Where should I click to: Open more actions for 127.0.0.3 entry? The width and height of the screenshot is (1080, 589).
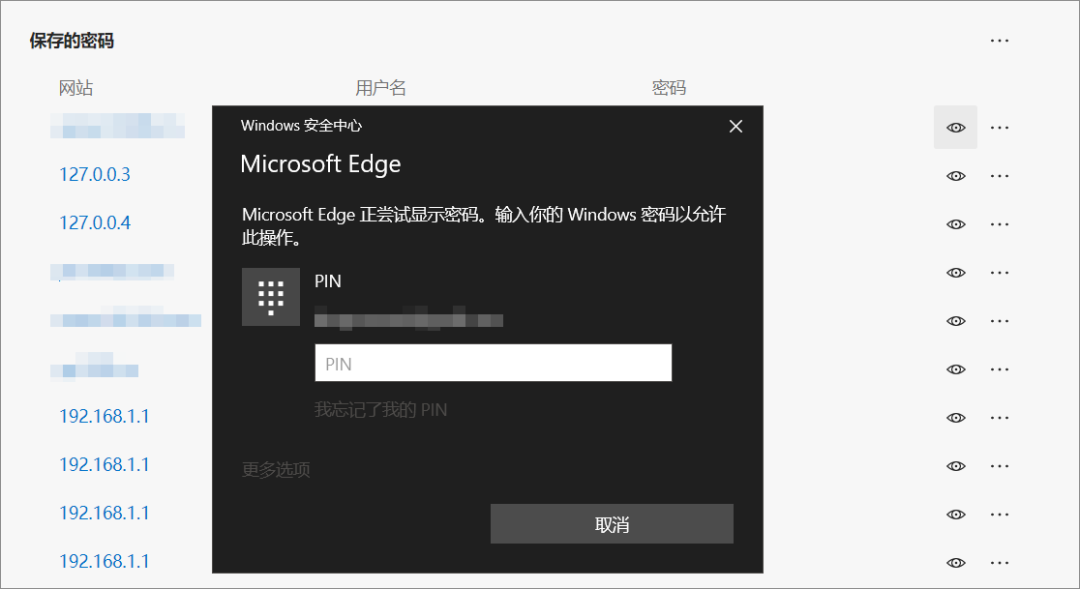click(x=999, y=176)
